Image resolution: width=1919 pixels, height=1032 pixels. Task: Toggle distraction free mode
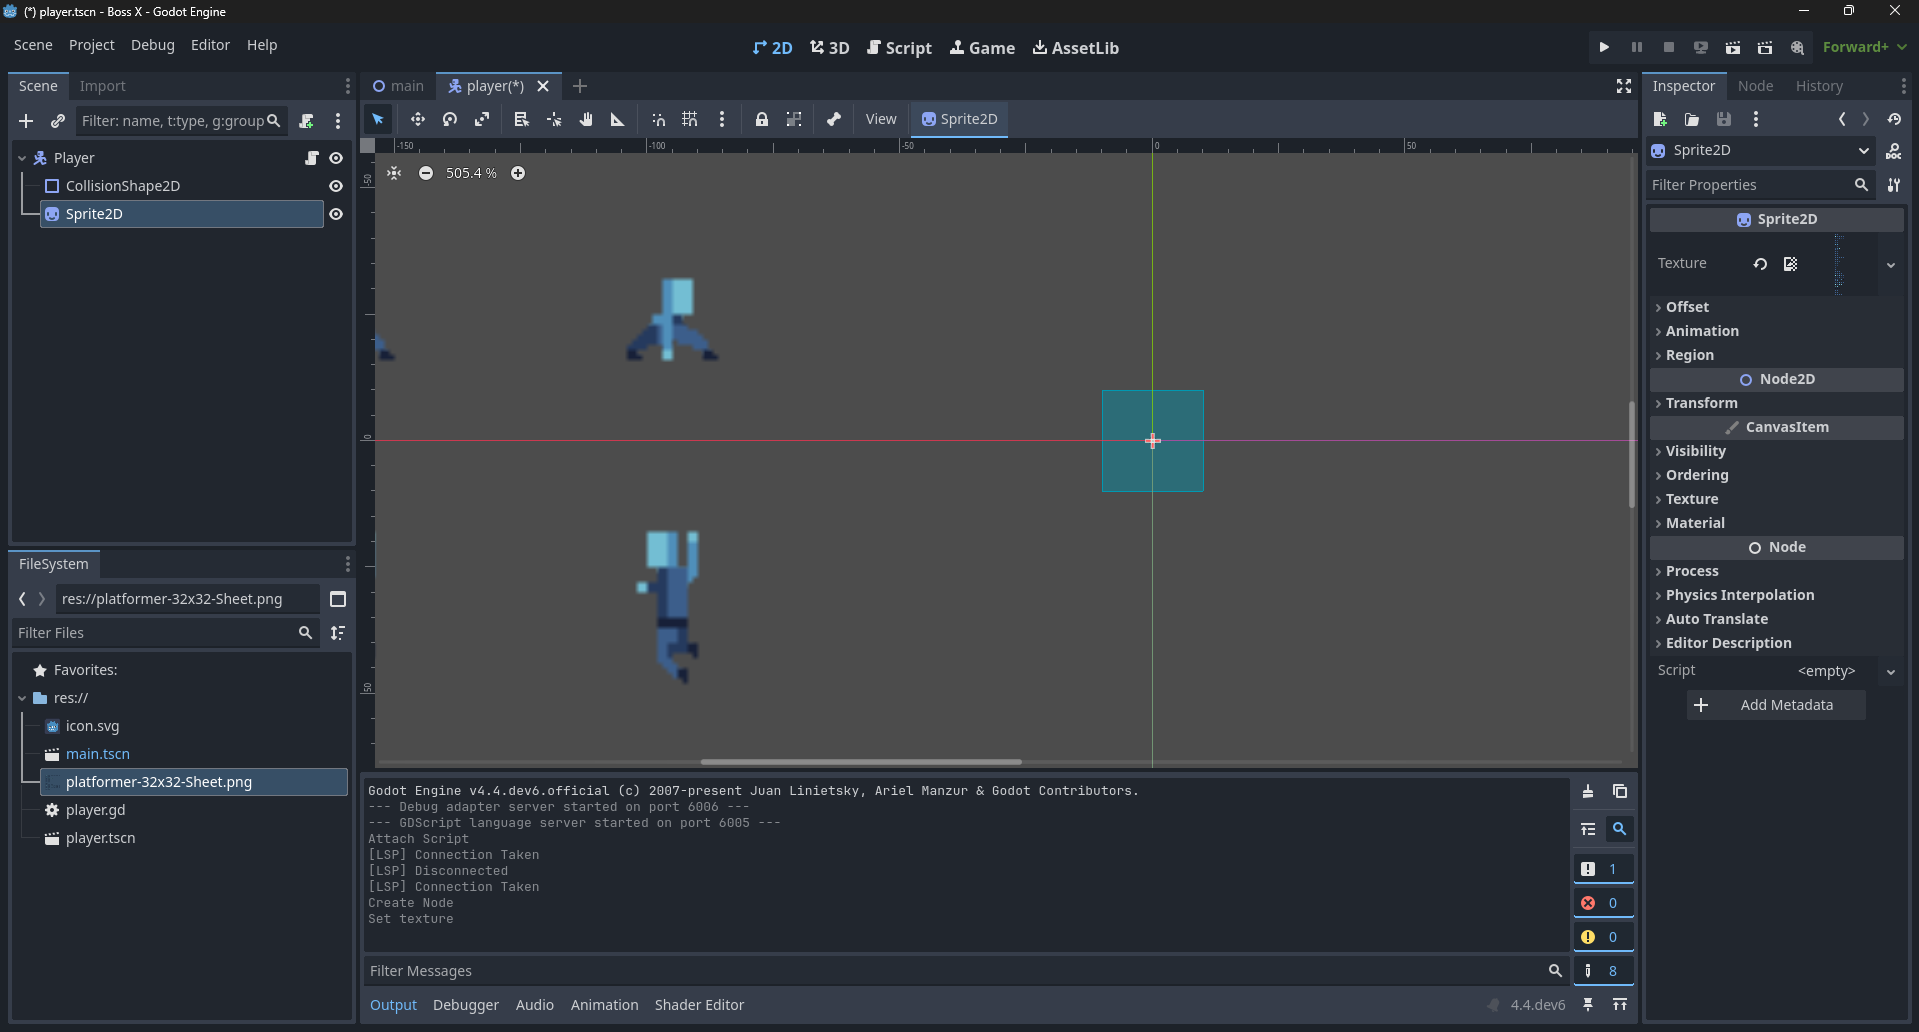[x=1624, y=86]
